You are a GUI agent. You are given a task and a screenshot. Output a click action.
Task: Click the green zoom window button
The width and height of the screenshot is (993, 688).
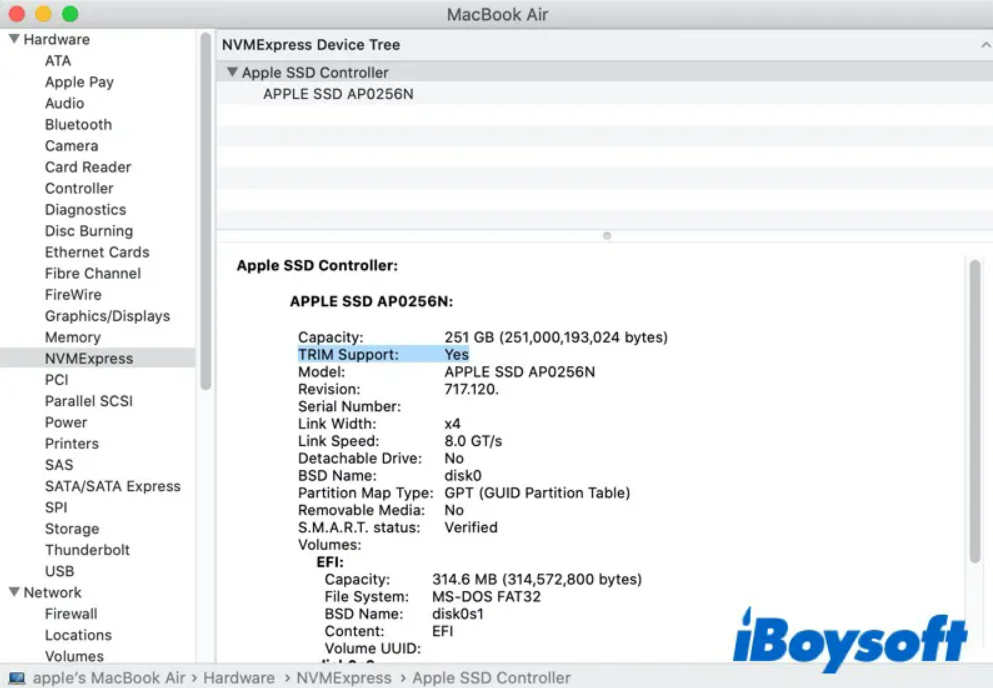click(70, 13)
